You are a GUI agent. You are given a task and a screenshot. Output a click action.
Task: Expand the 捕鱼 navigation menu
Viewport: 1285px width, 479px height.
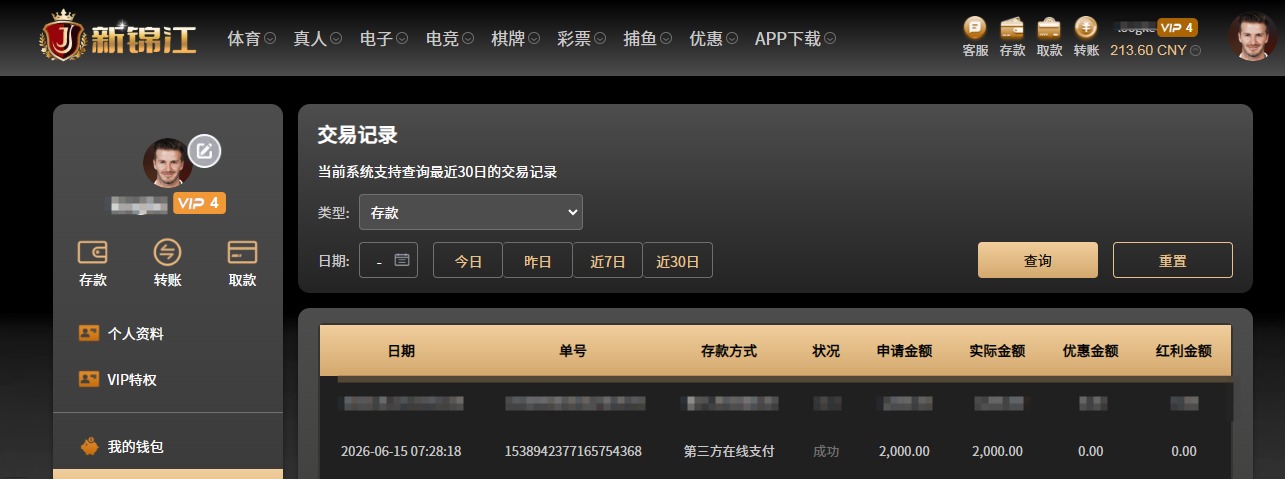648,38
